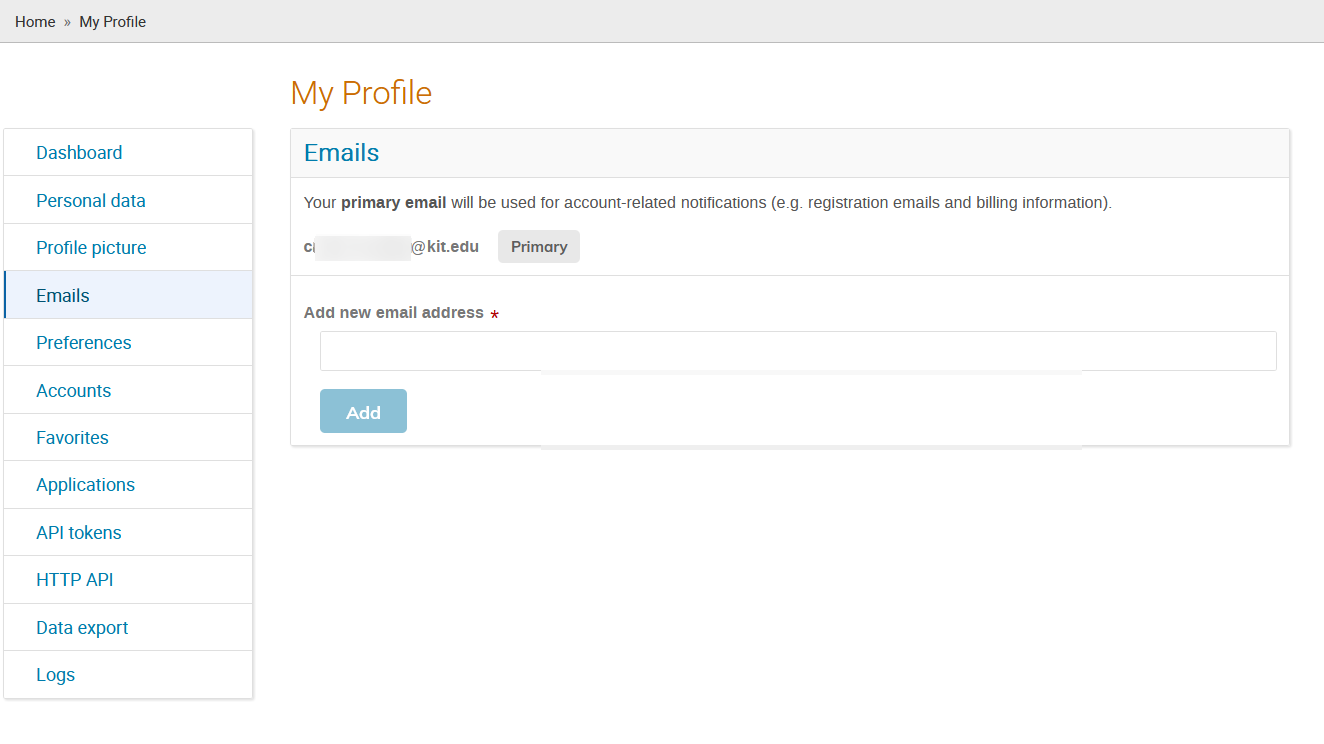1324x744 pixels.
Task: Go to the Applications page
Action: [128, 485]
